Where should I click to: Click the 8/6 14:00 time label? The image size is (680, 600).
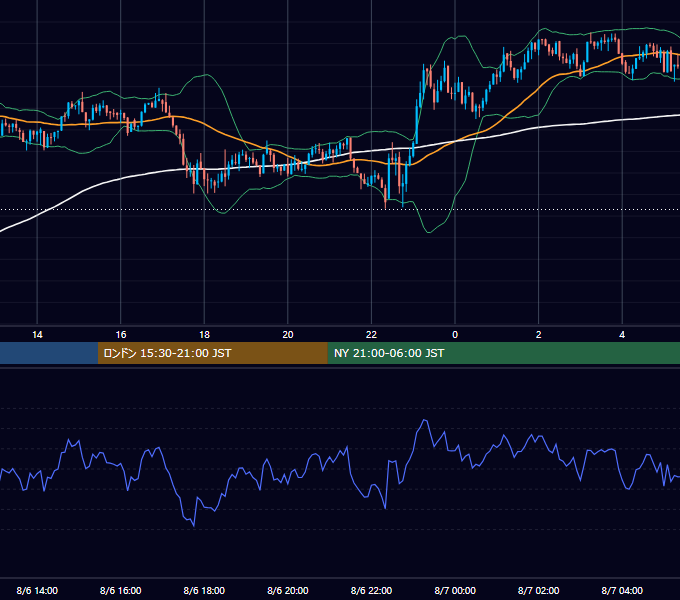pos(37,590)
